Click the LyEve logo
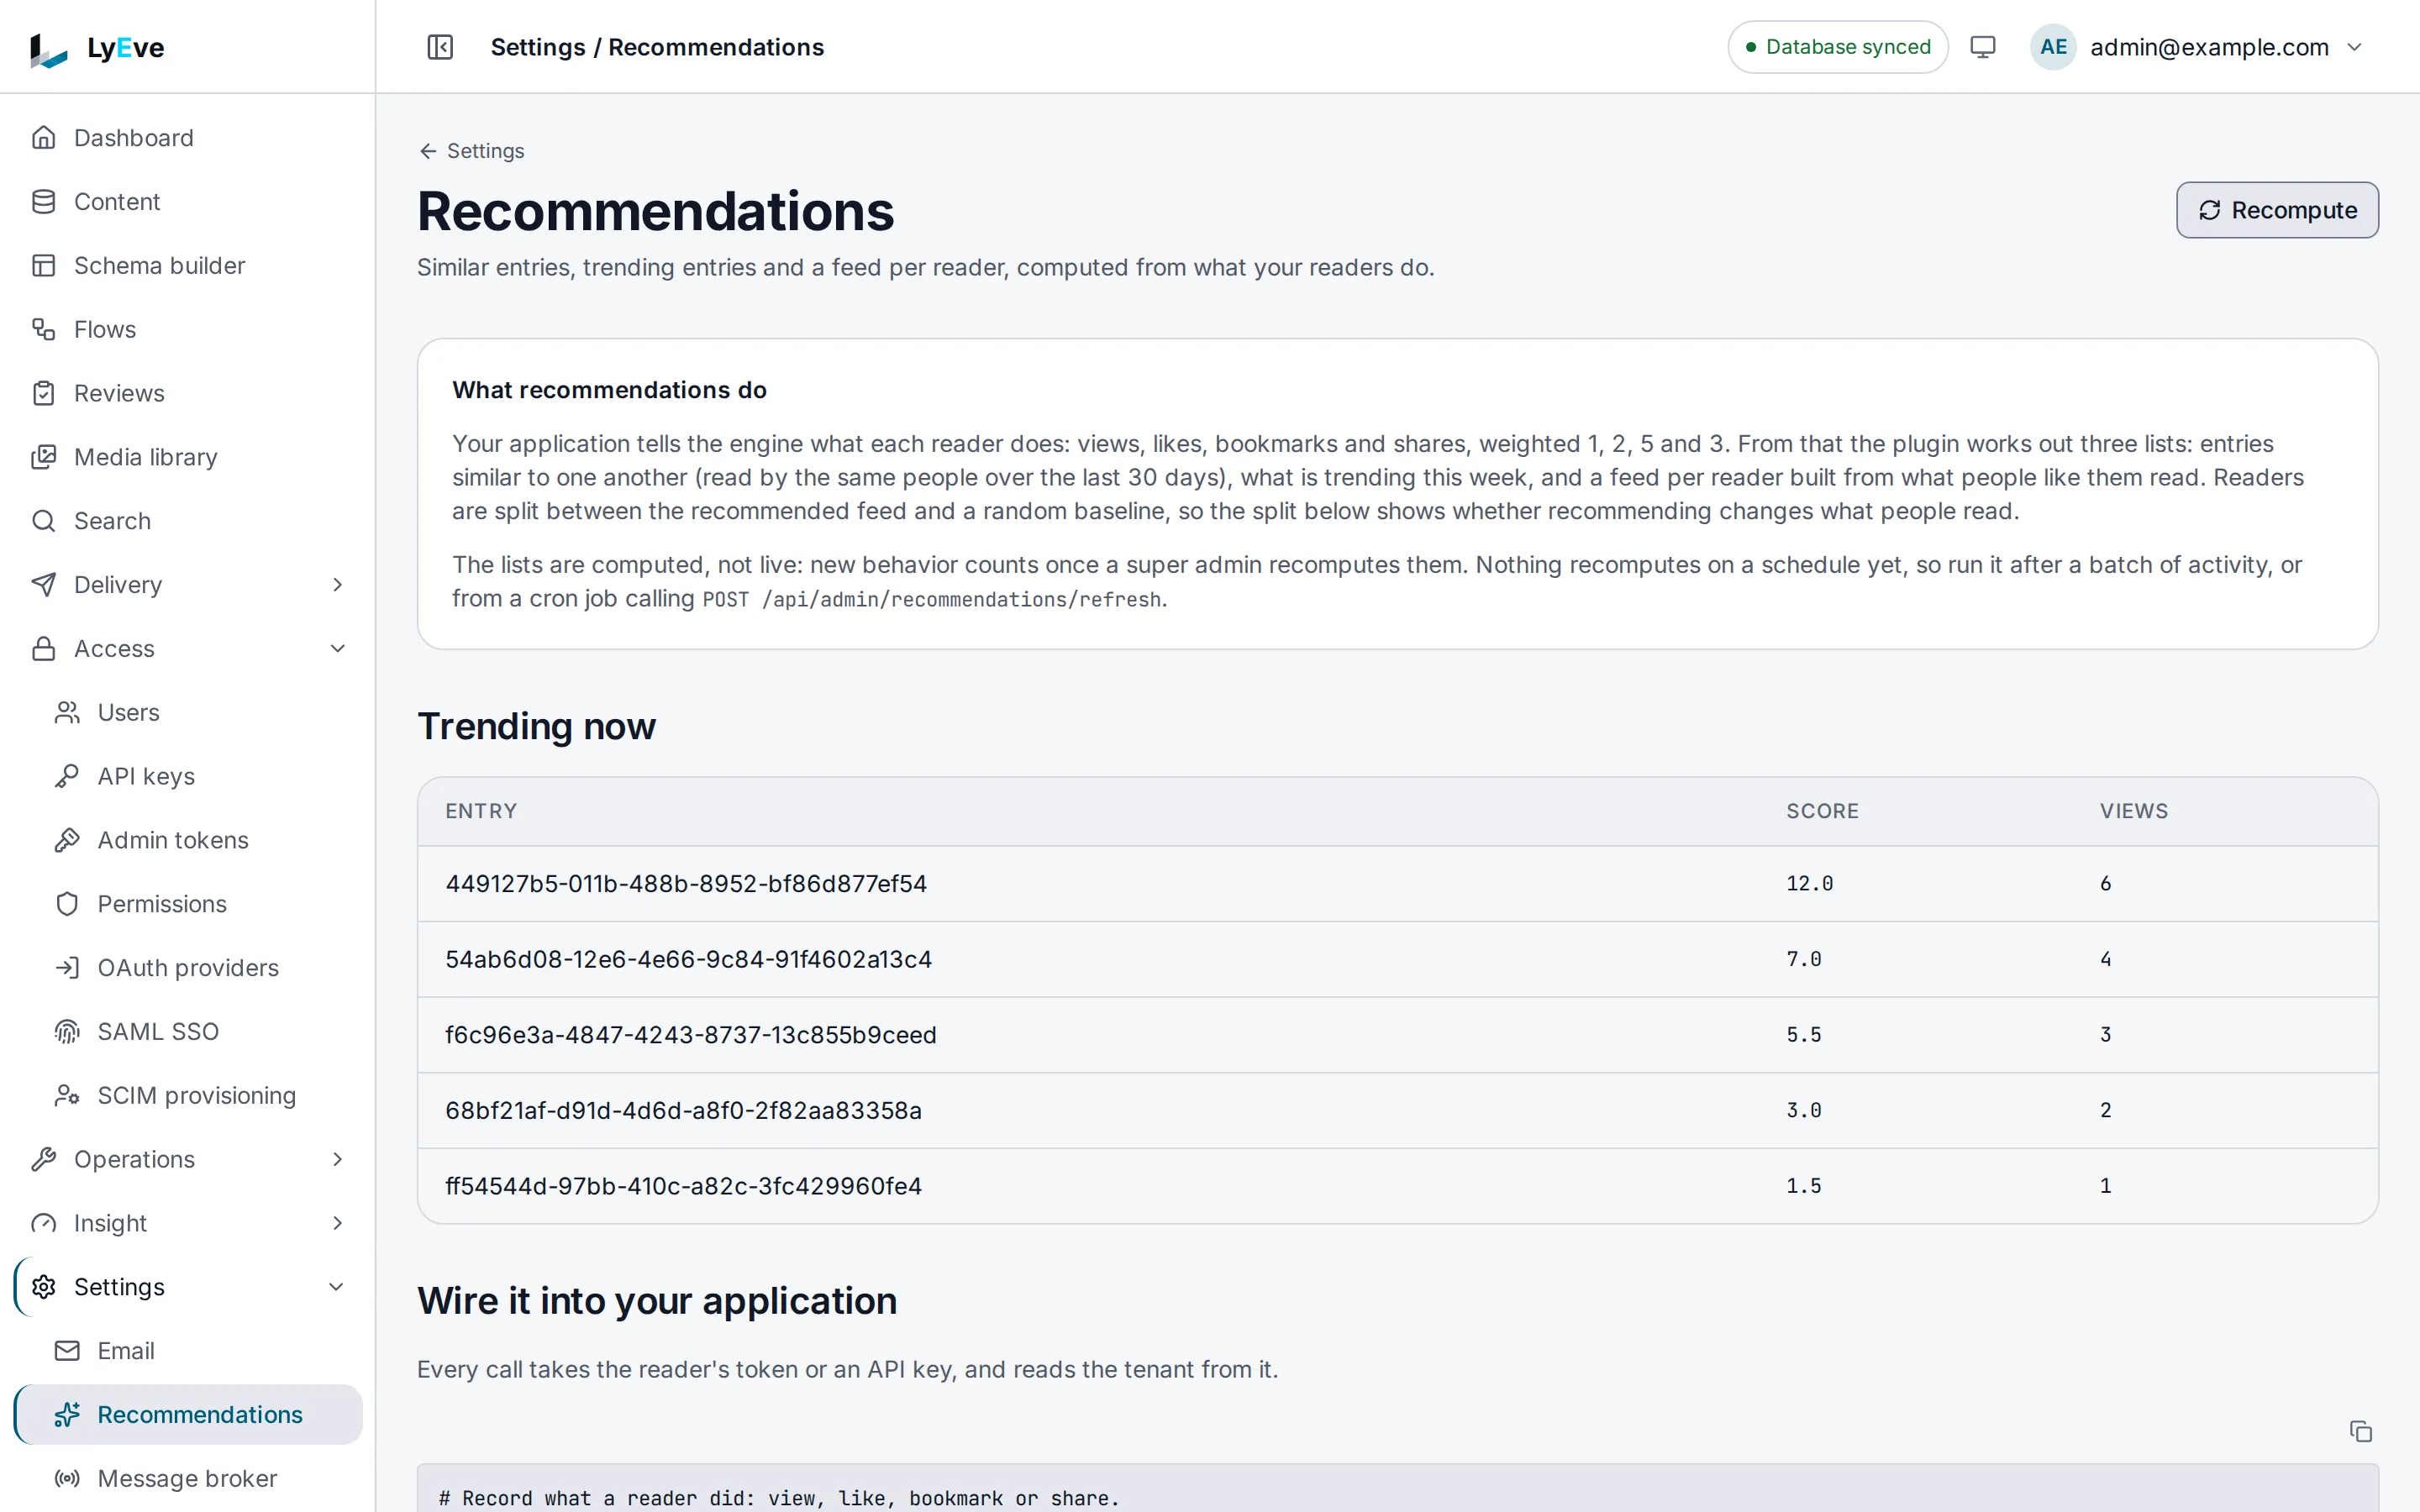Viewport: 2420px width, 1512px height. 97,48
